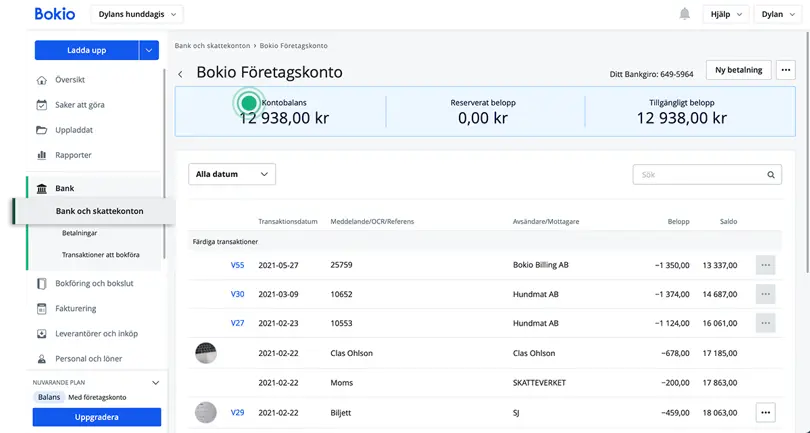Viewport: 810px width, 433px height.
Task: Click the SKATTEVERKET recipient cell
Action: 539,383
